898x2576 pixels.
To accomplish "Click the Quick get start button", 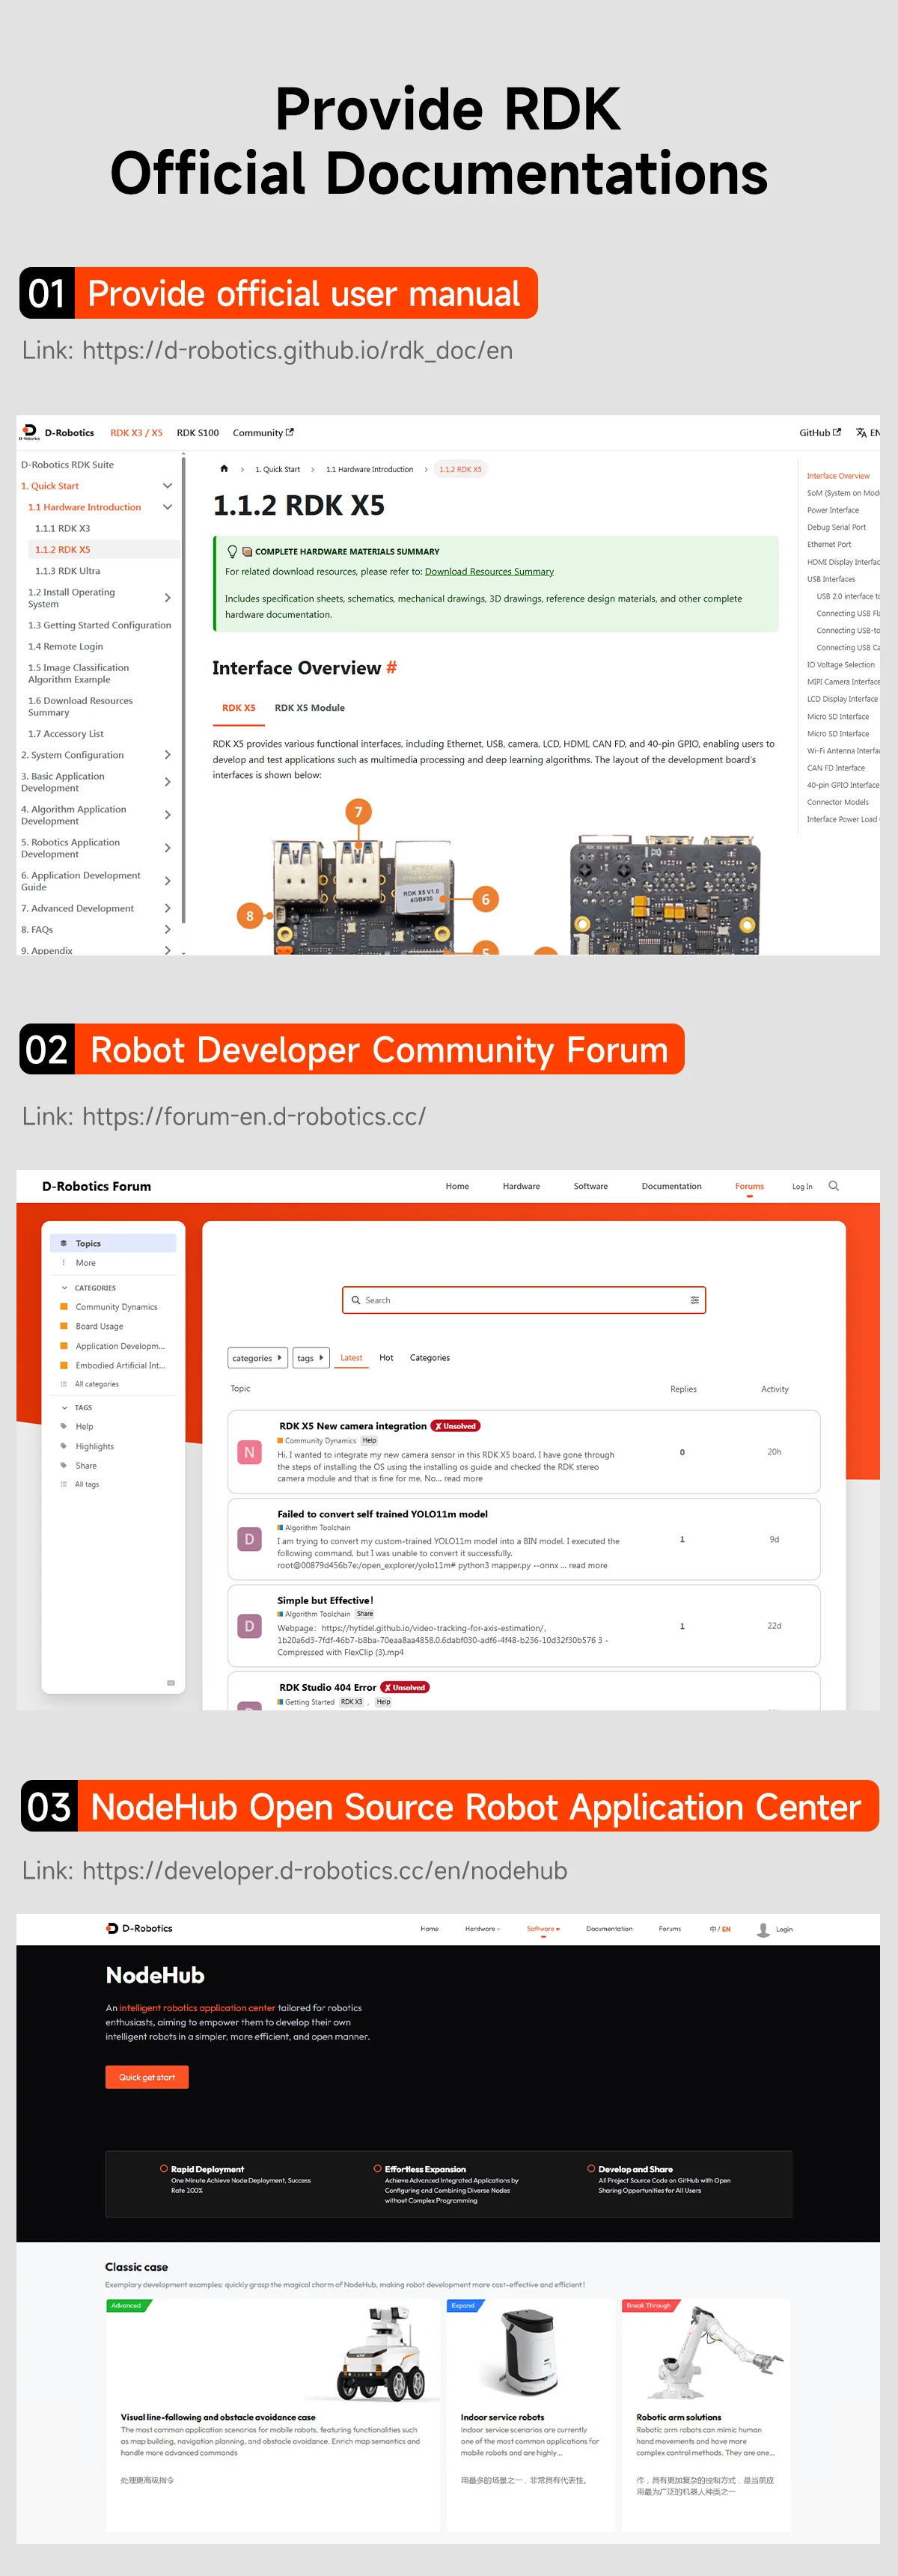I will [147, 2077].
